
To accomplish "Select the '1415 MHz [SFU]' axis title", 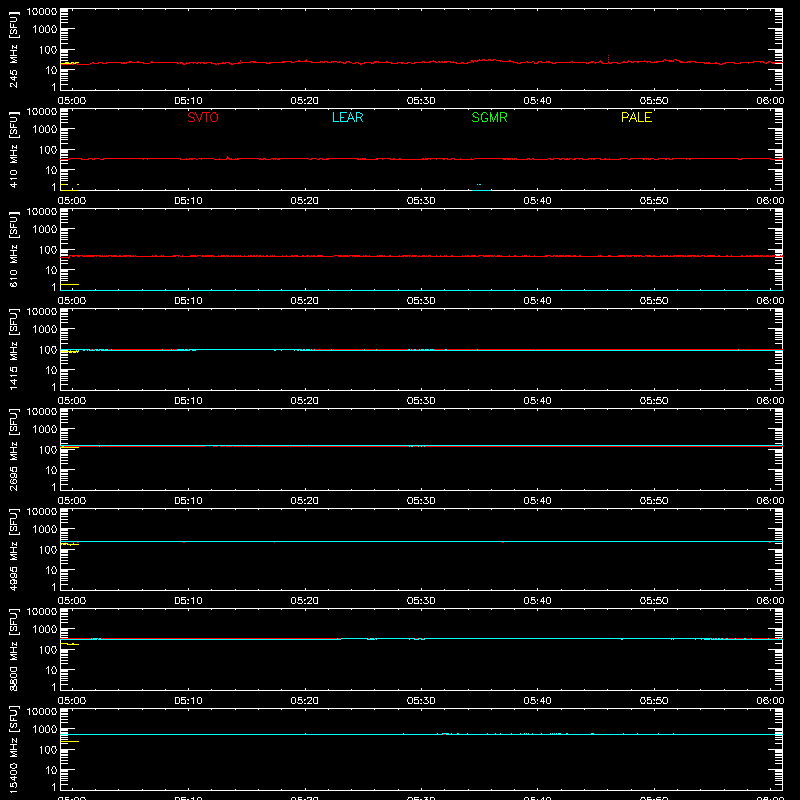I will coord(14,350).
